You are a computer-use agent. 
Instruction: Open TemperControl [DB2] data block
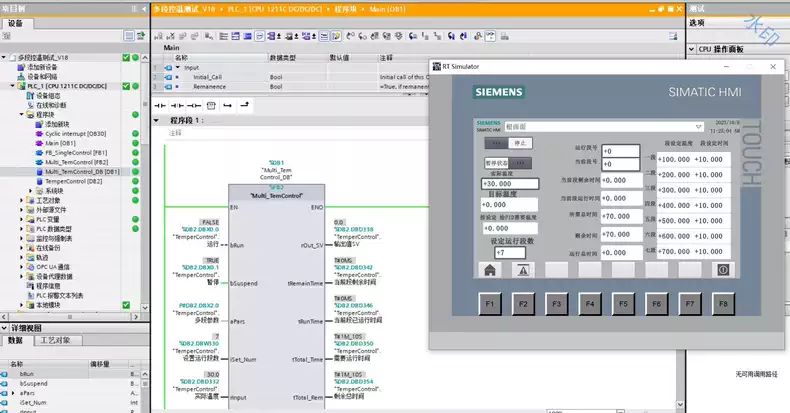point(74,181)
